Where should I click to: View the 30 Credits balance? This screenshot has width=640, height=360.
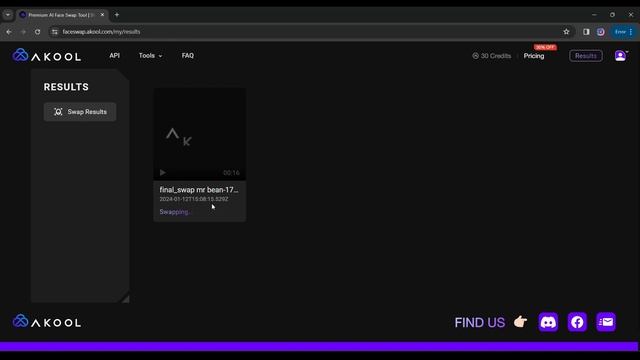coord(491,56)
